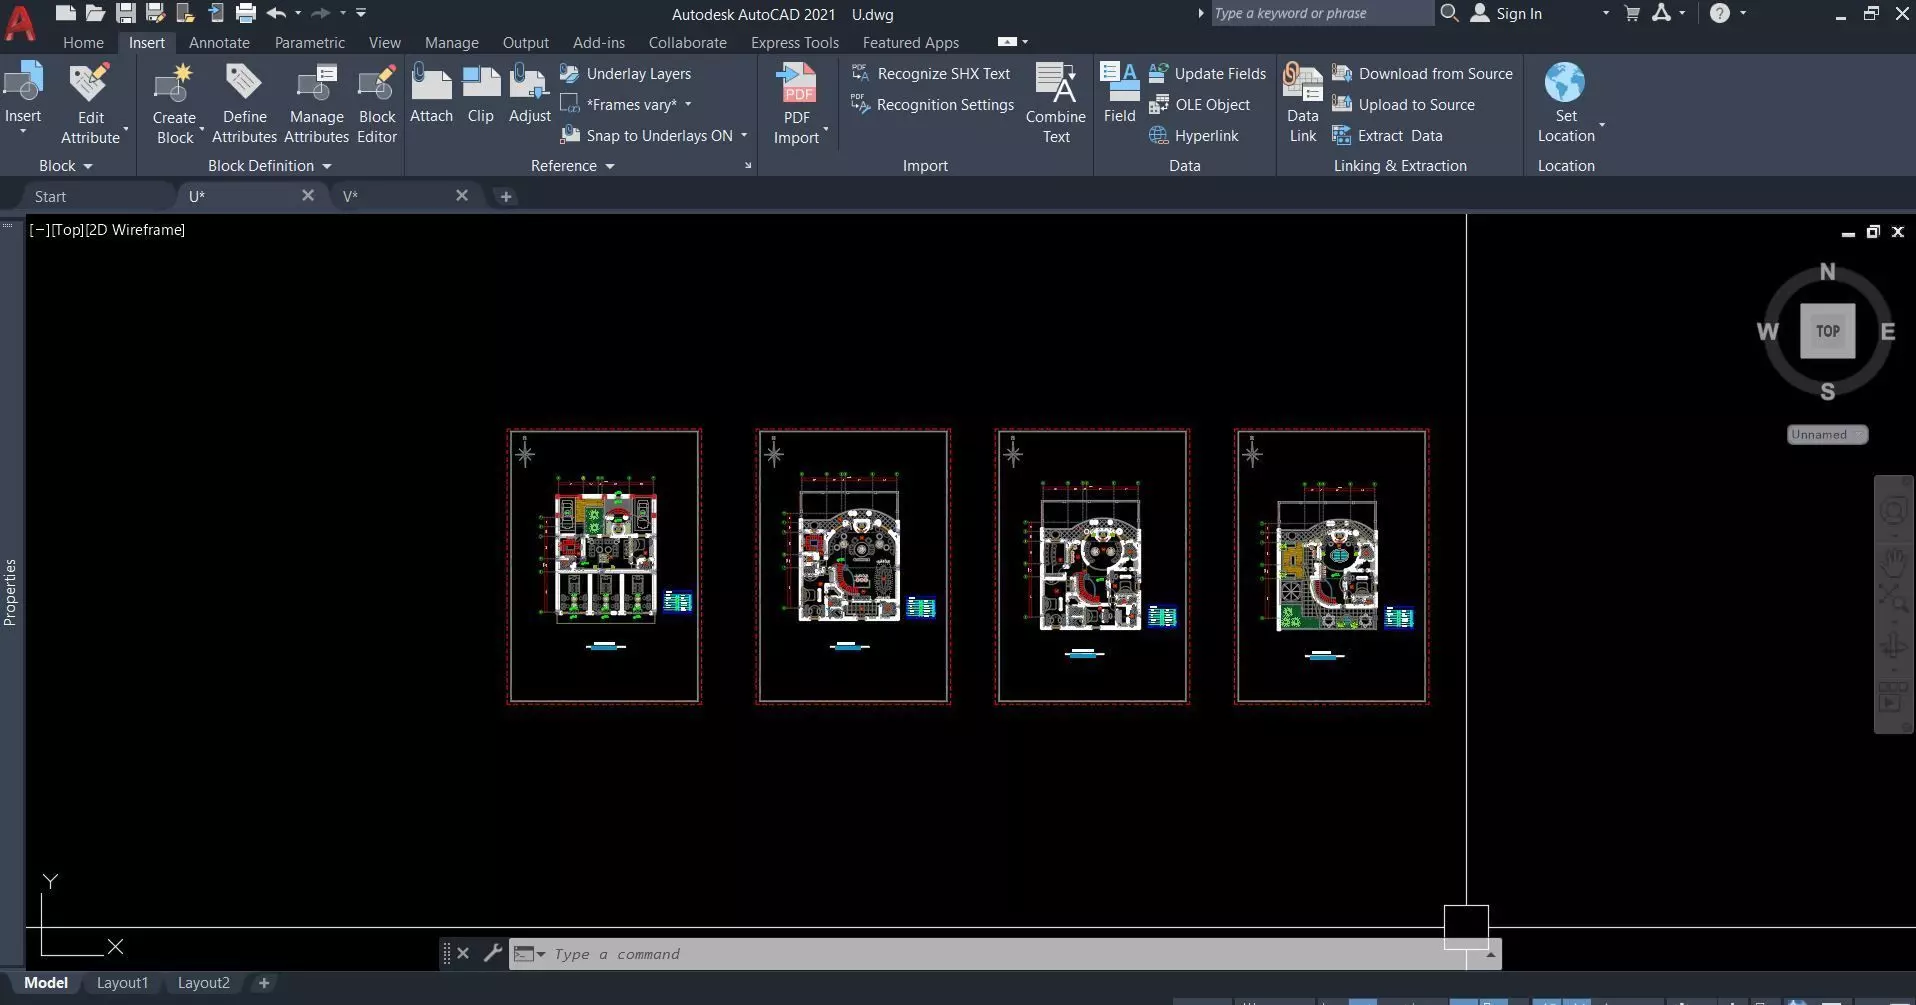
Task: Open Snap to Underlays ON dropdown
Action: tap(744, 136)
